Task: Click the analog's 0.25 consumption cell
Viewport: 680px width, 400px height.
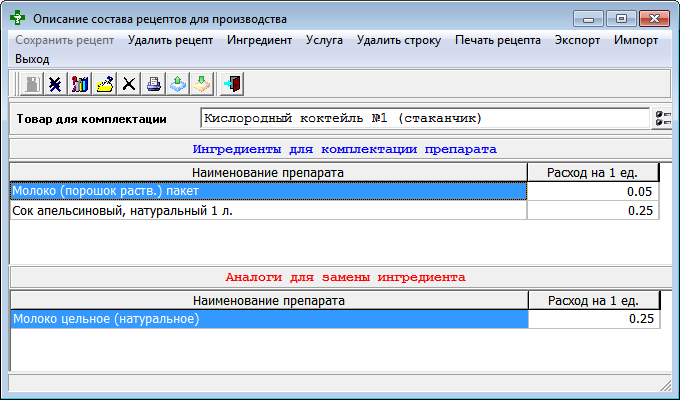Action: [x=594, y=319]
